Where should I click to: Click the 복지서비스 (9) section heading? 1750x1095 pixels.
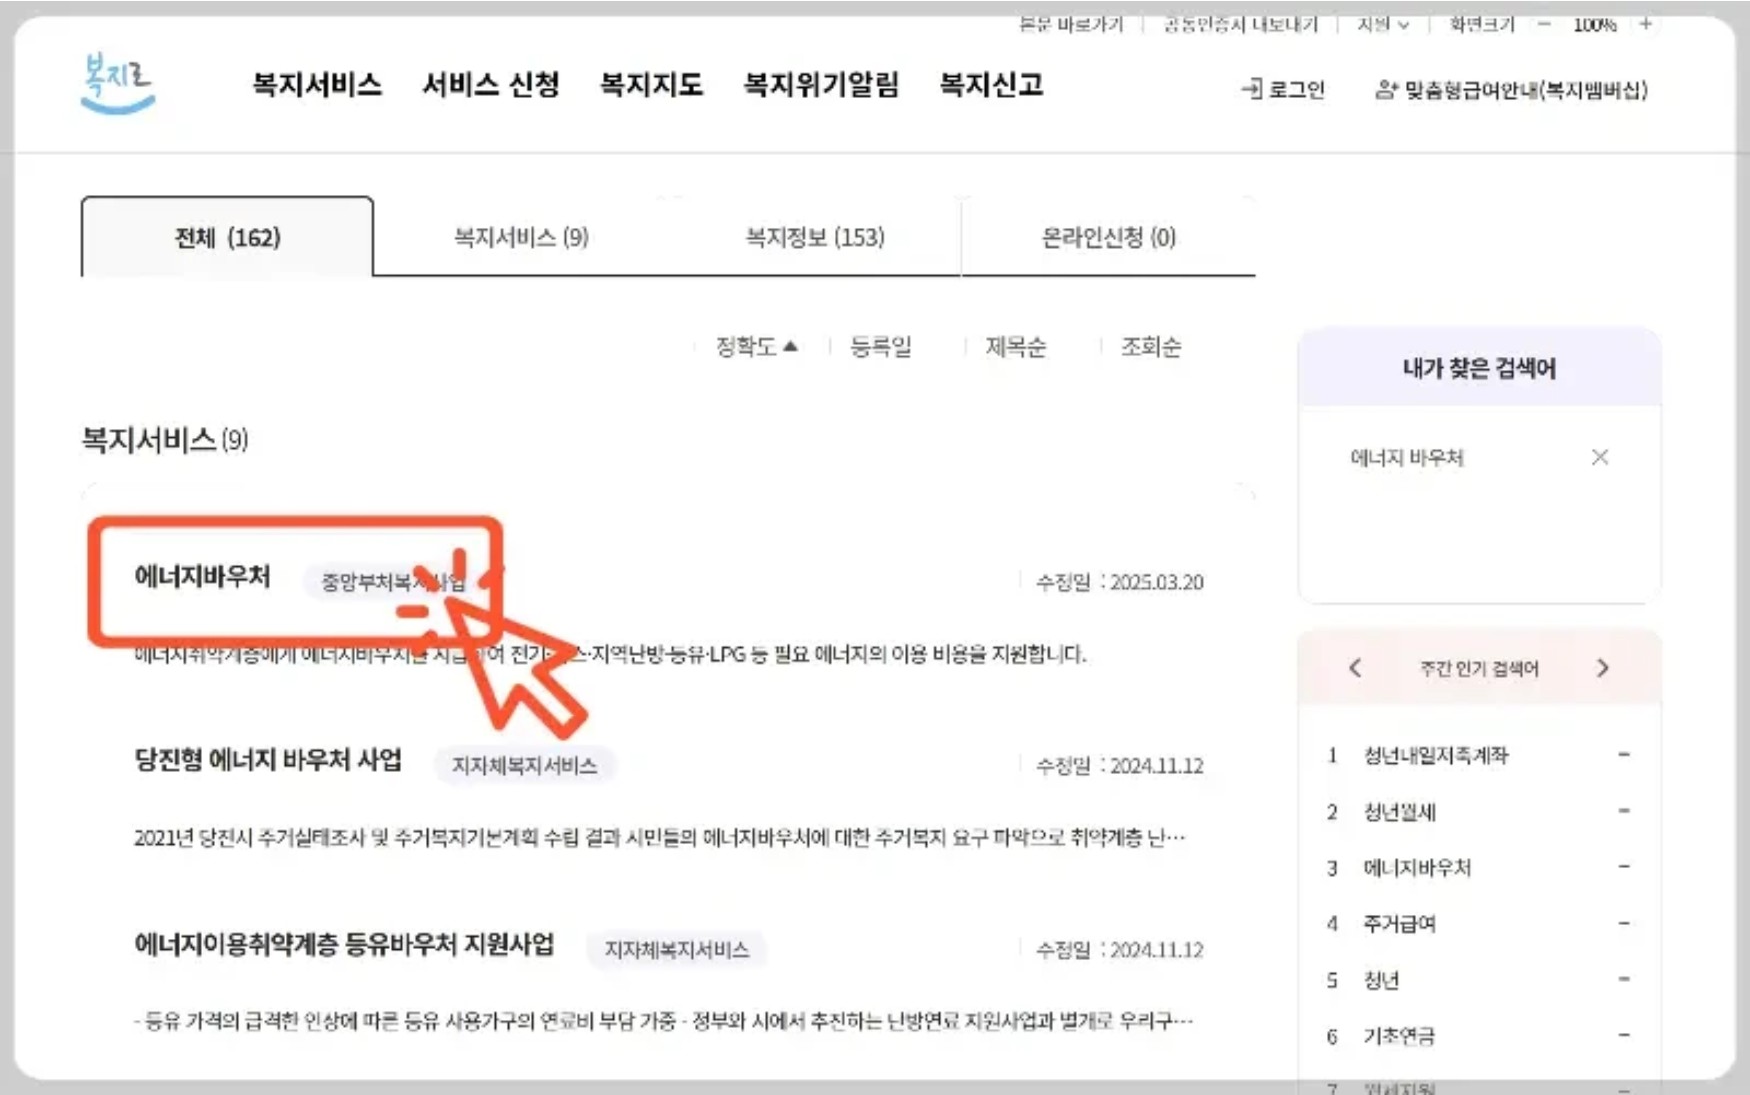(x=165, y=439)
